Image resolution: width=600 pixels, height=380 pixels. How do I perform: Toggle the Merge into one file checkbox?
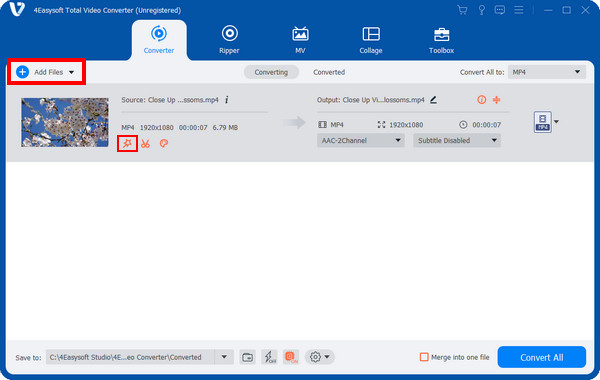click(424, 357)
